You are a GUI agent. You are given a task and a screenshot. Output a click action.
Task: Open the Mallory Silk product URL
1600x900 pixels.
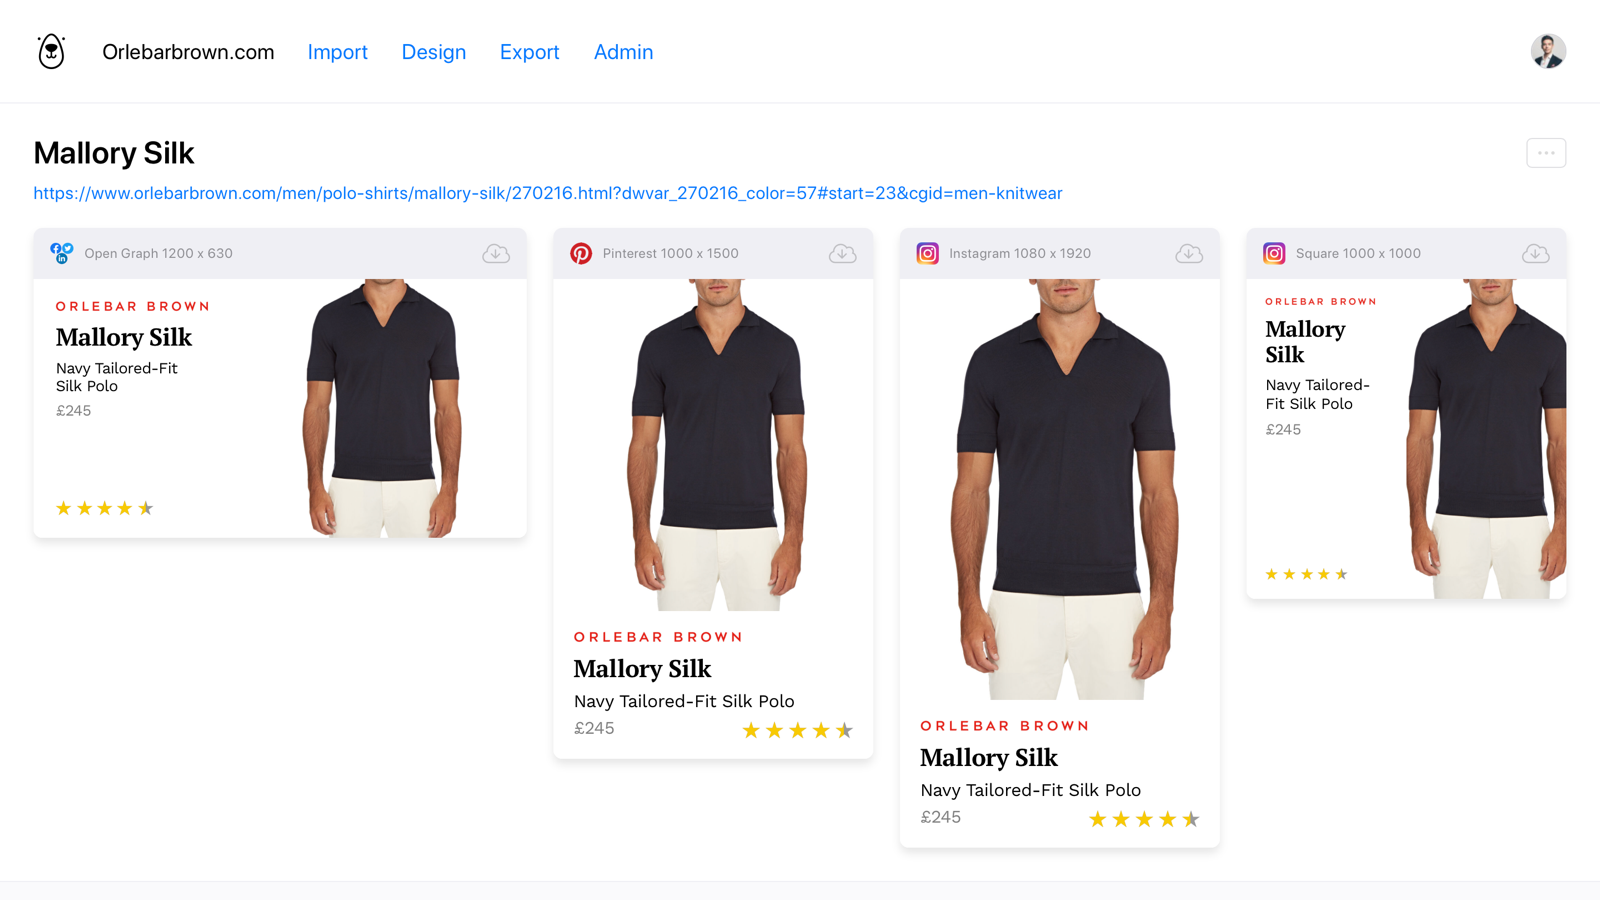coord(548,193)
